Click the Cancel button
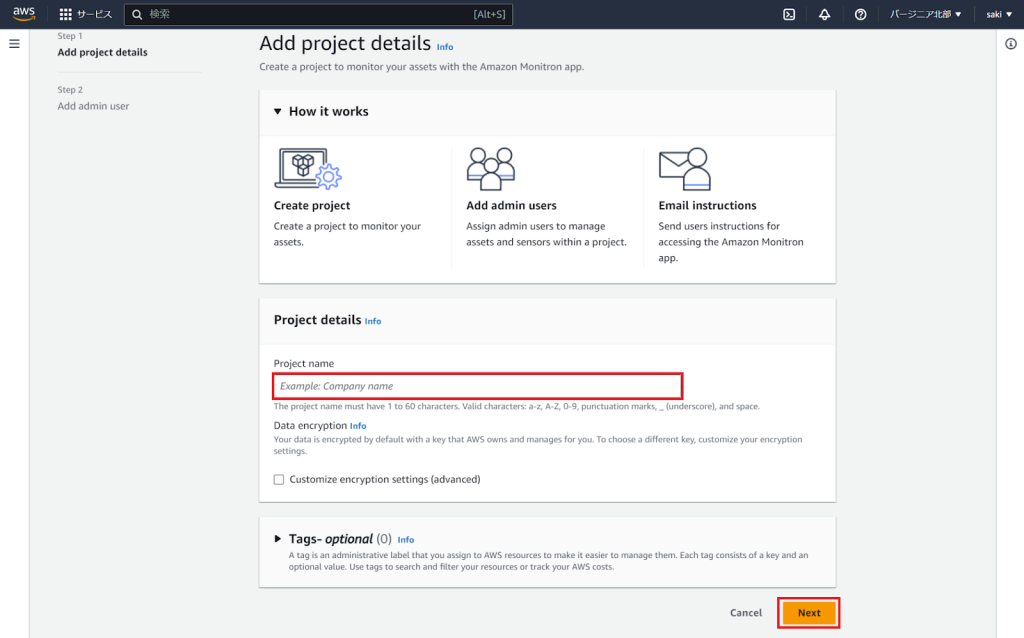 click(x=746, y=613)
